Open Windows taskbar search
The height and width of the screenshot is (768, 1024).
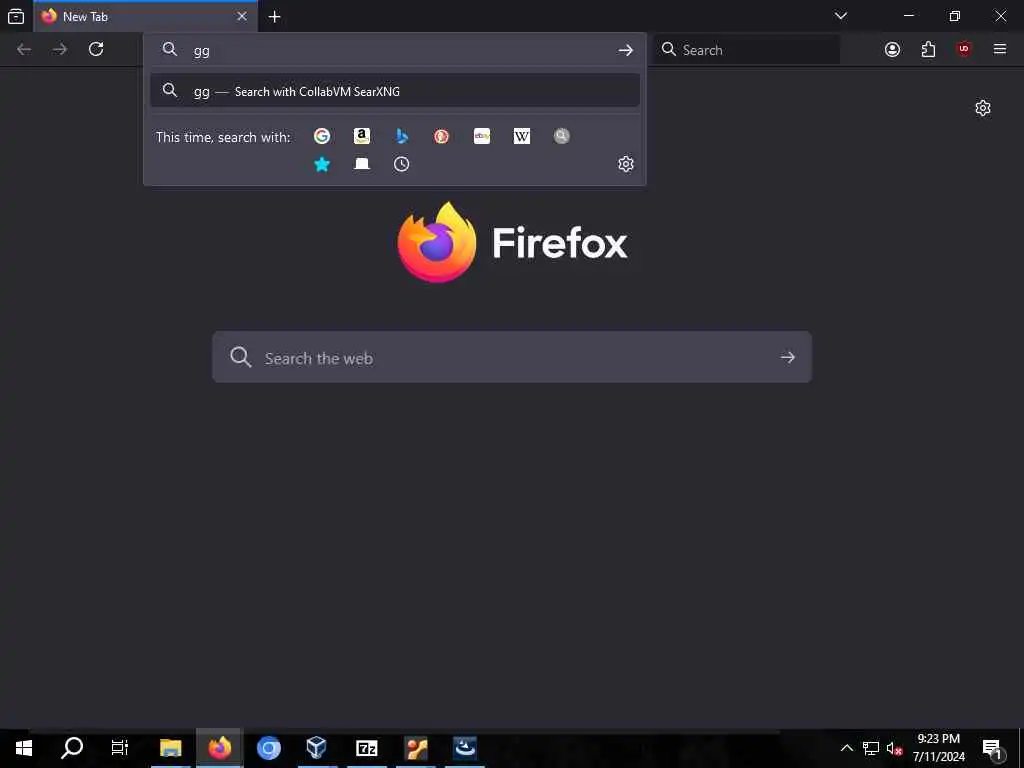[72, 748]
